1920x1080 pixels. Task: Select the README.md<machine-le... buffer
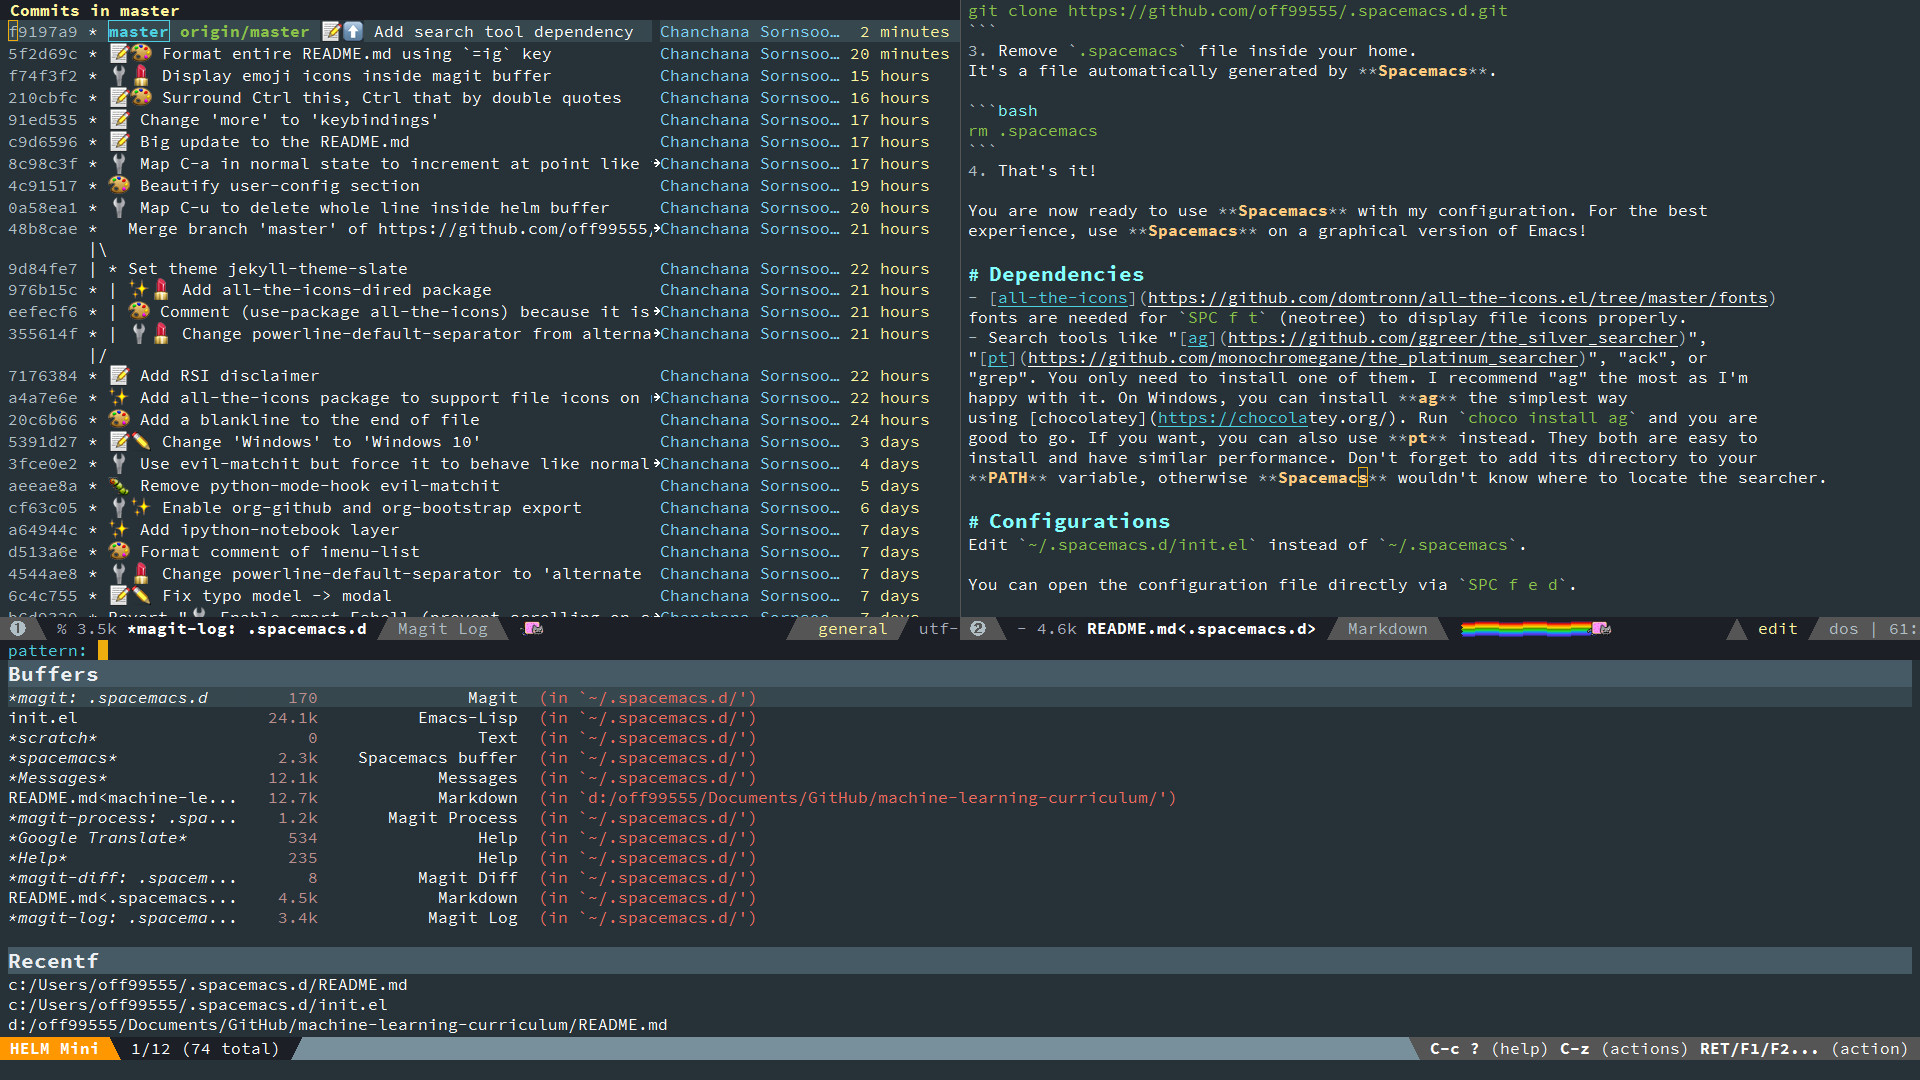960,798
